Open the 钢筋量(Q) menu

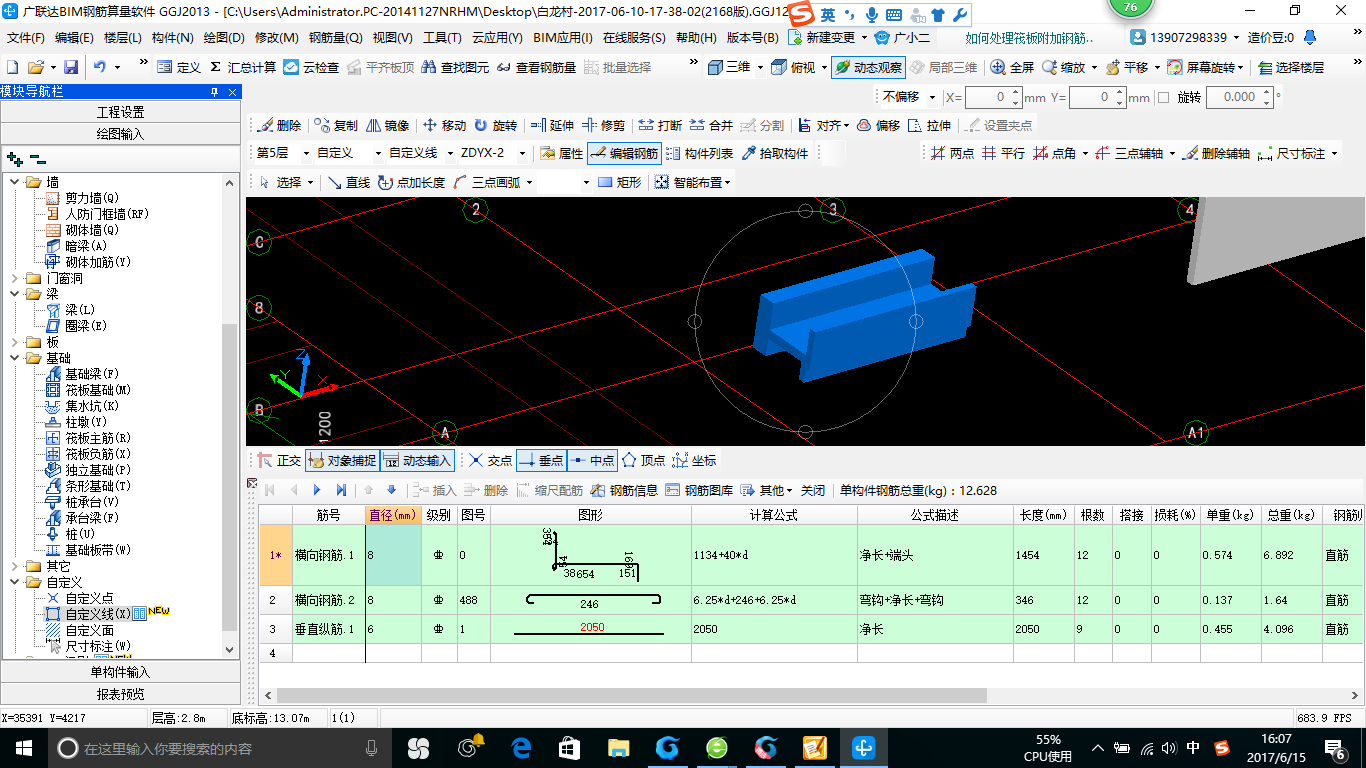pos(335,38)
